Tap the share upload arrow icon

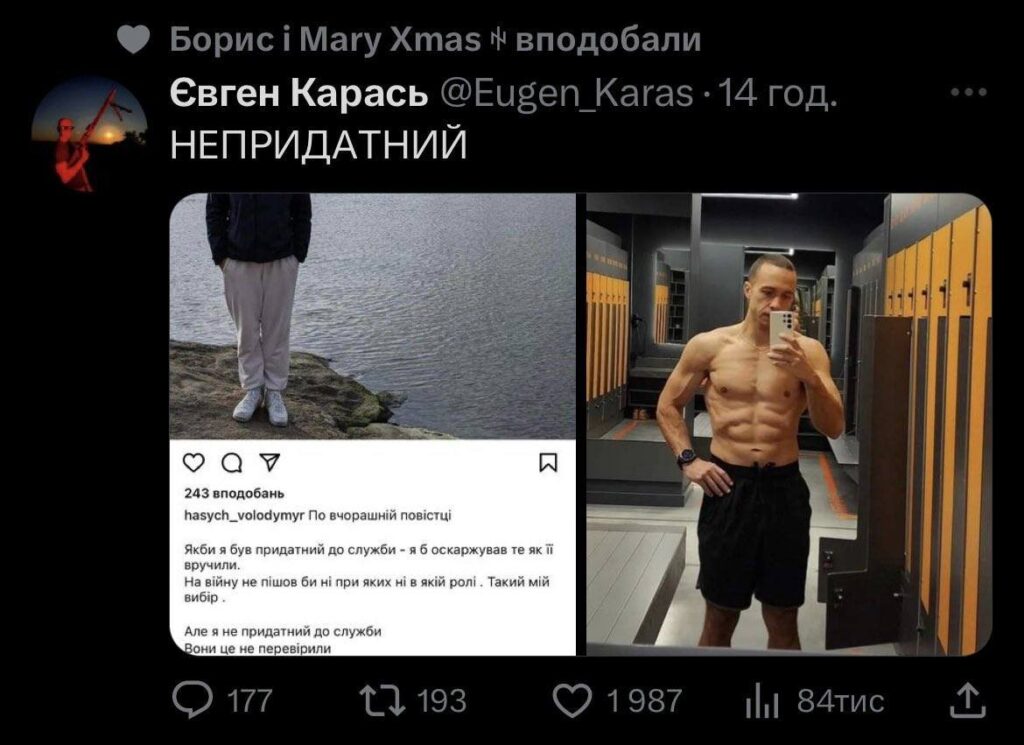click(x=967, y=700)
